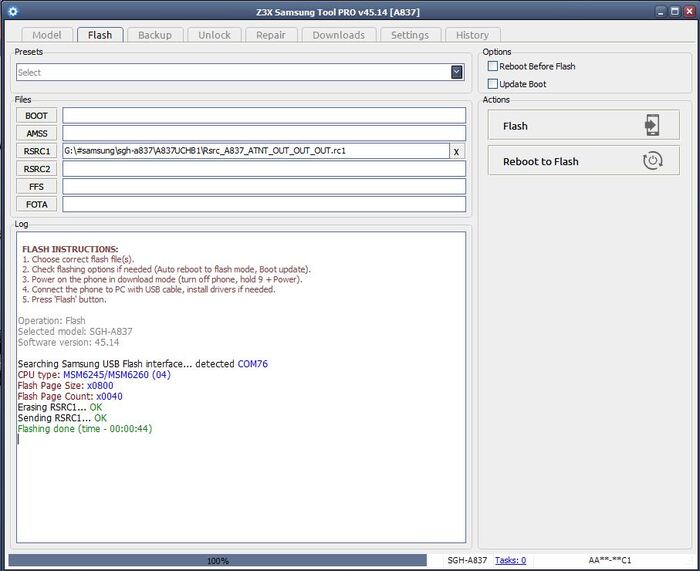Click the RSRC1 path field with Rsrc_A837 file
The image size is (700, 571).
click(x=256, y=151)
